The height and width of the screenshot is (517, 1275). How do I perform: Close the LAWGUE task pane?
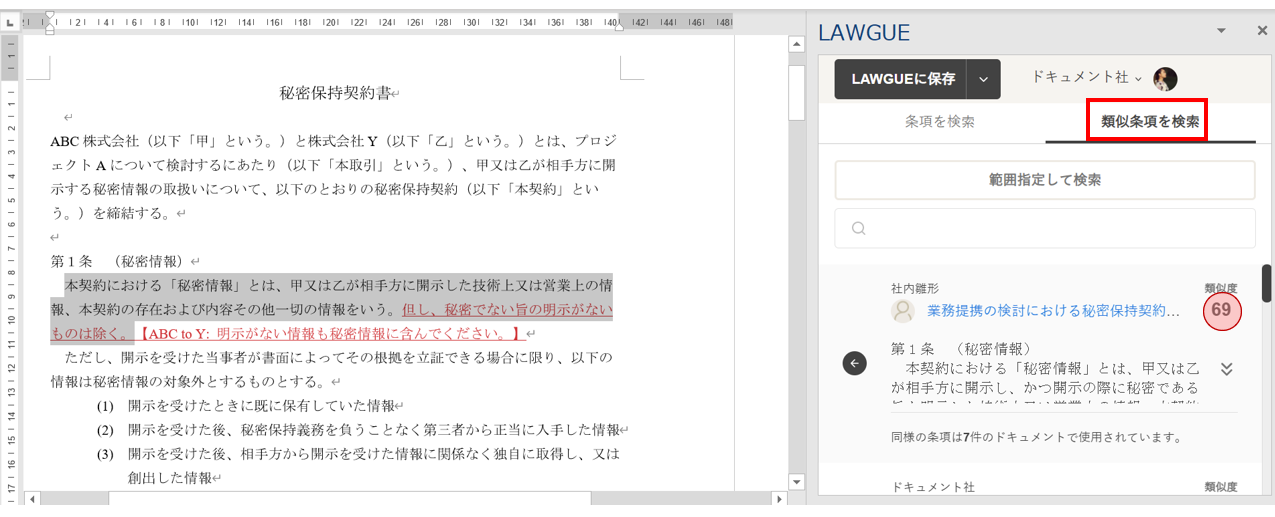(x=1261, y=31)
